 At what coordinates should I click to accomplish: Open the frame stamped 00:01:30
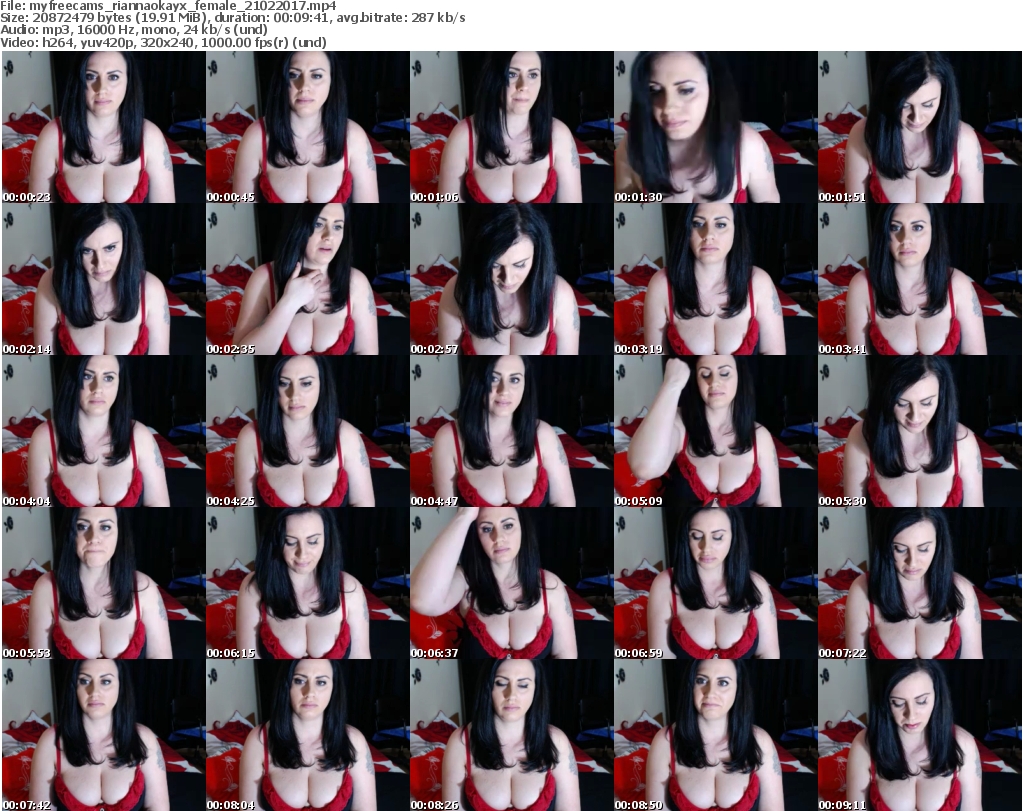[x=716, y=127]
